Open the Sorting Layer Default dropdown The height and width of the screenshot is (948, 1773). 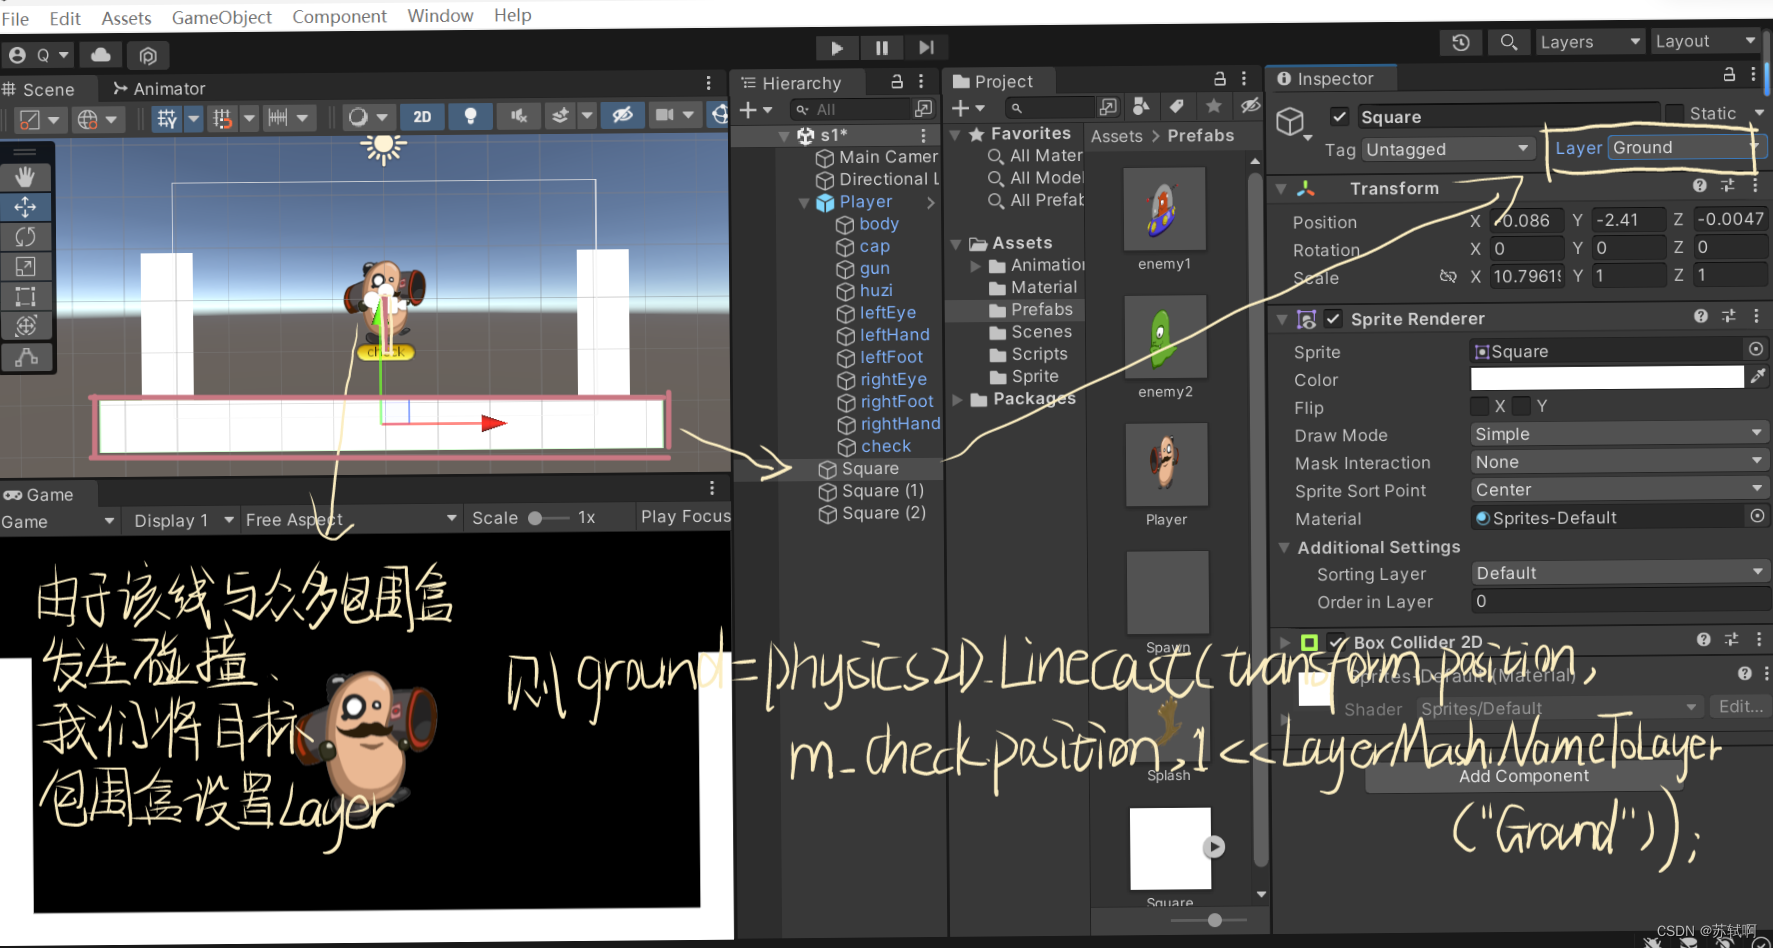pos(1619,573)
